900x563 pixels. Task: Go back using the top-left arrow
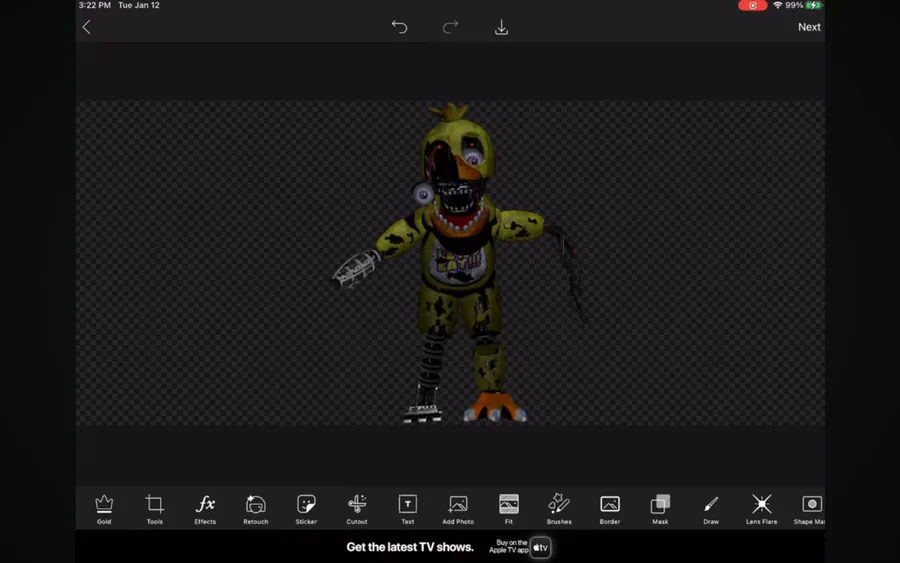coord(87,27)
